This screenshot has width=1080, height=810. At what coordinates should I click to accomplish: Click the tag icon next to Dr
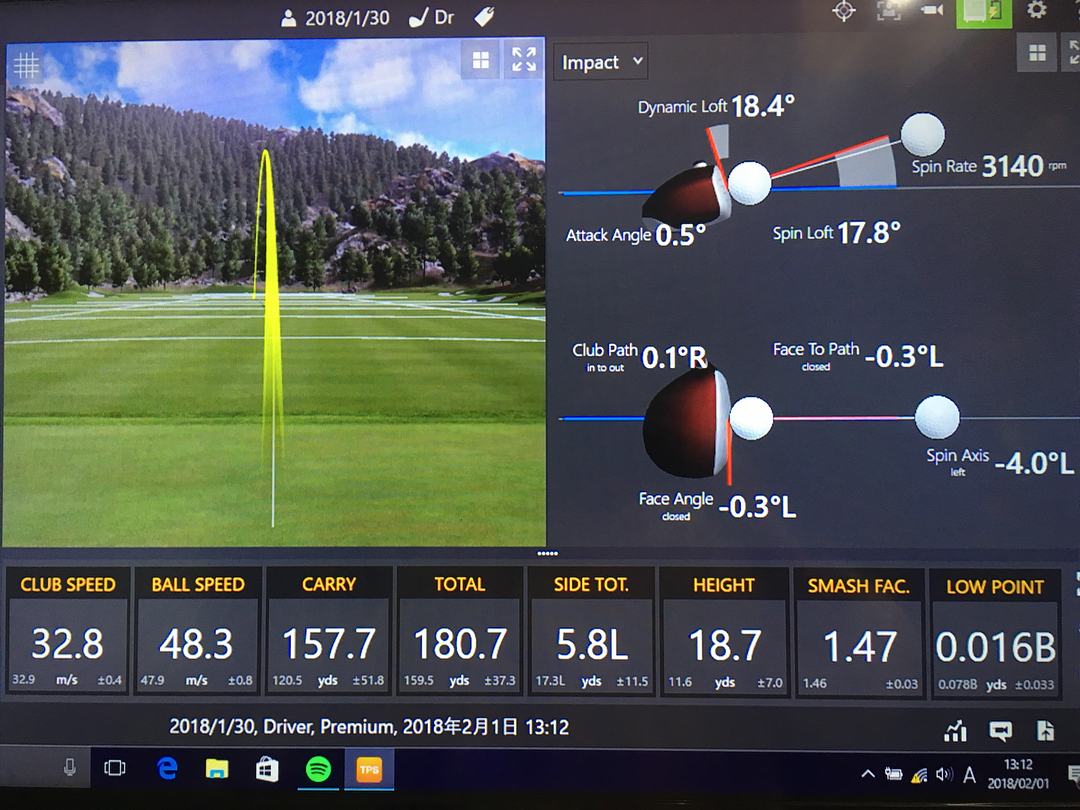[x=485, y=17]
